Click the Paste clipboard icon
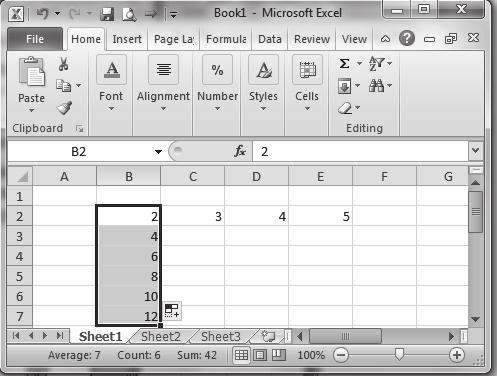Screen dimensions: 497x376 [32, 71]
